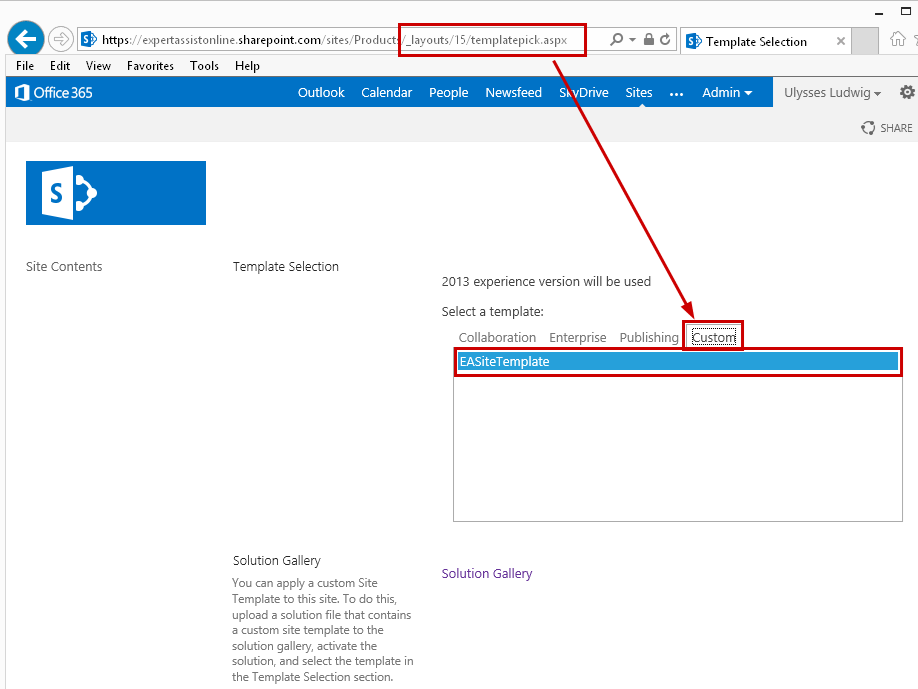Image resolution: width=918 pixels, height=689 pixels.
Task: Open the Ulysses Ludwig user menu
Action: point(832,93)
